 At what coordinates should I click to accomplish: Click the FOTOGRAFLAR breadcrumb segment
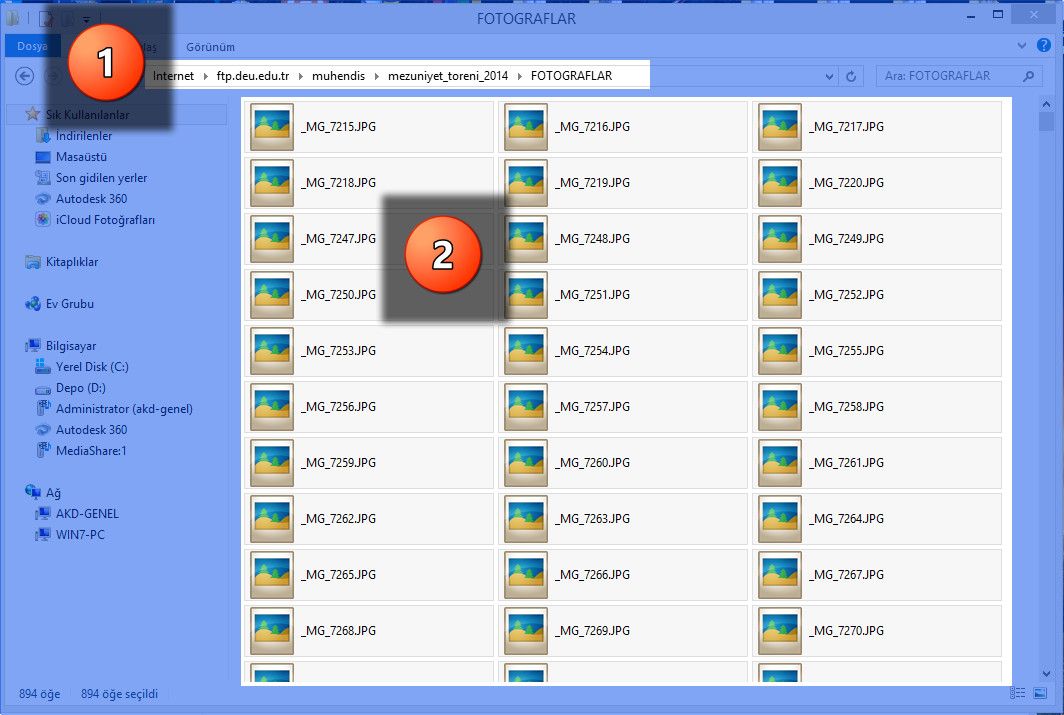[571, 76]
